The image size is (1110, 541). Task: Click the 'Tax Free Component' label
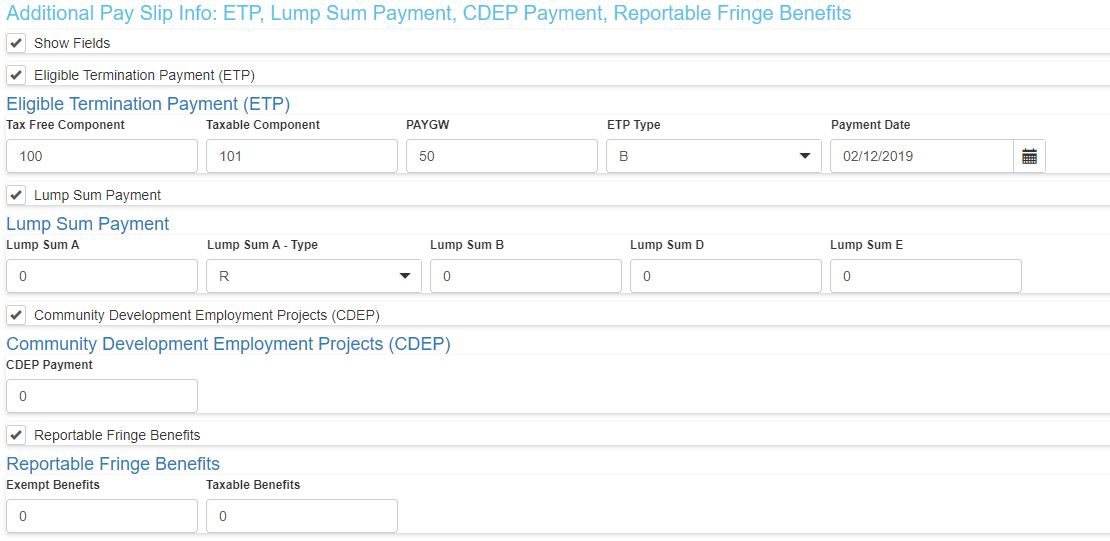pos(66,125)
